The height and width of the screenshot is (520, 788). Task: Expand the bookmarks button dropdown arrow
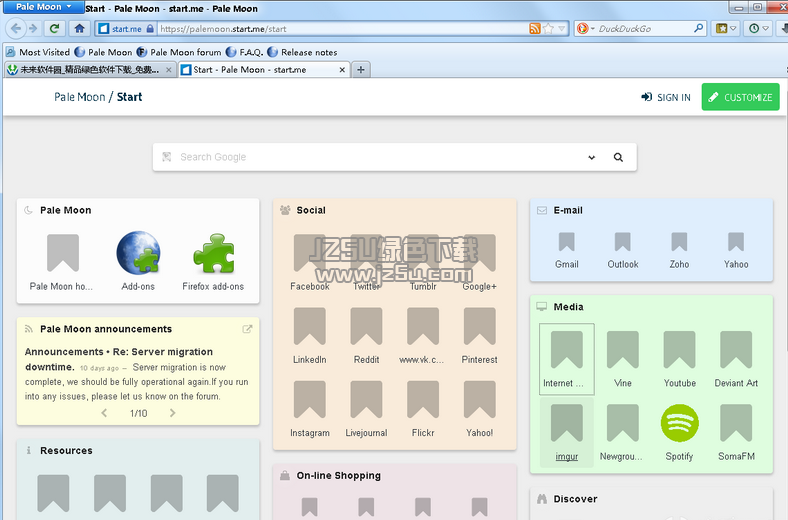(733, 29)
